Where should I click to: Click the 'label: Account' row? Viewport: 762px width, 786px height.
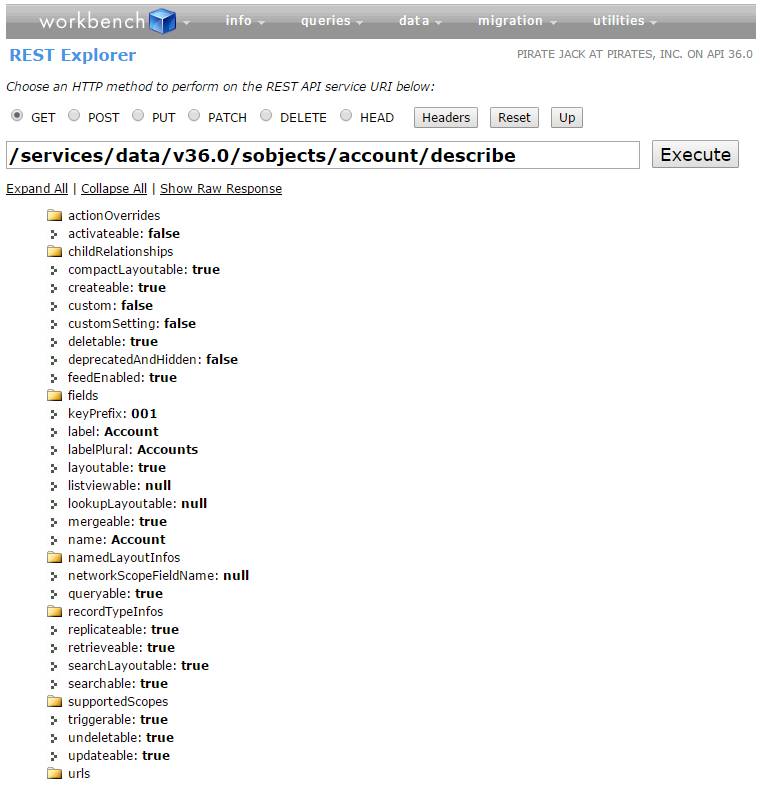click(x=113, y=432)
